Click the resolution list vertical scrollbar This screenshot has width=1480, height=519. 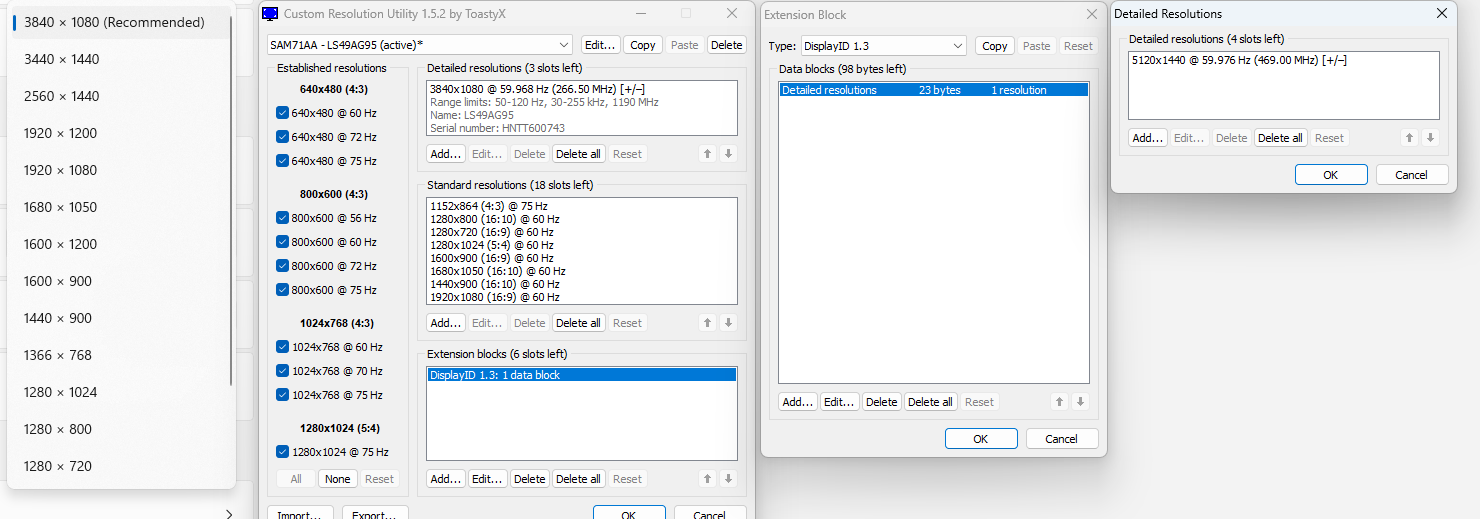pos(231,200)
